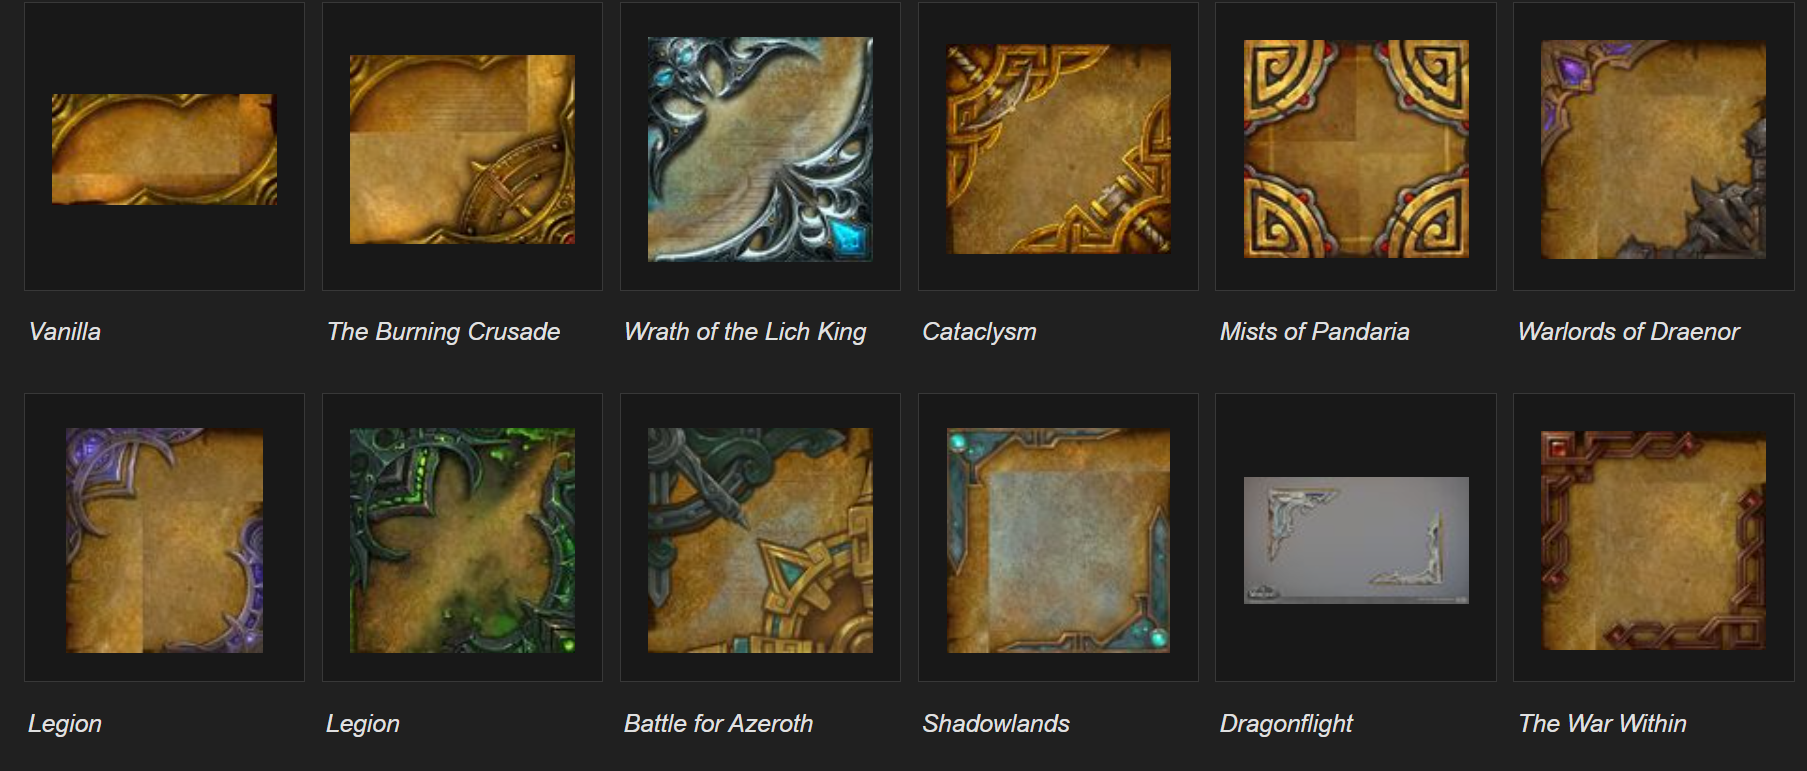Open the Dragonflight grey border thumbnail

(1356, 540)
